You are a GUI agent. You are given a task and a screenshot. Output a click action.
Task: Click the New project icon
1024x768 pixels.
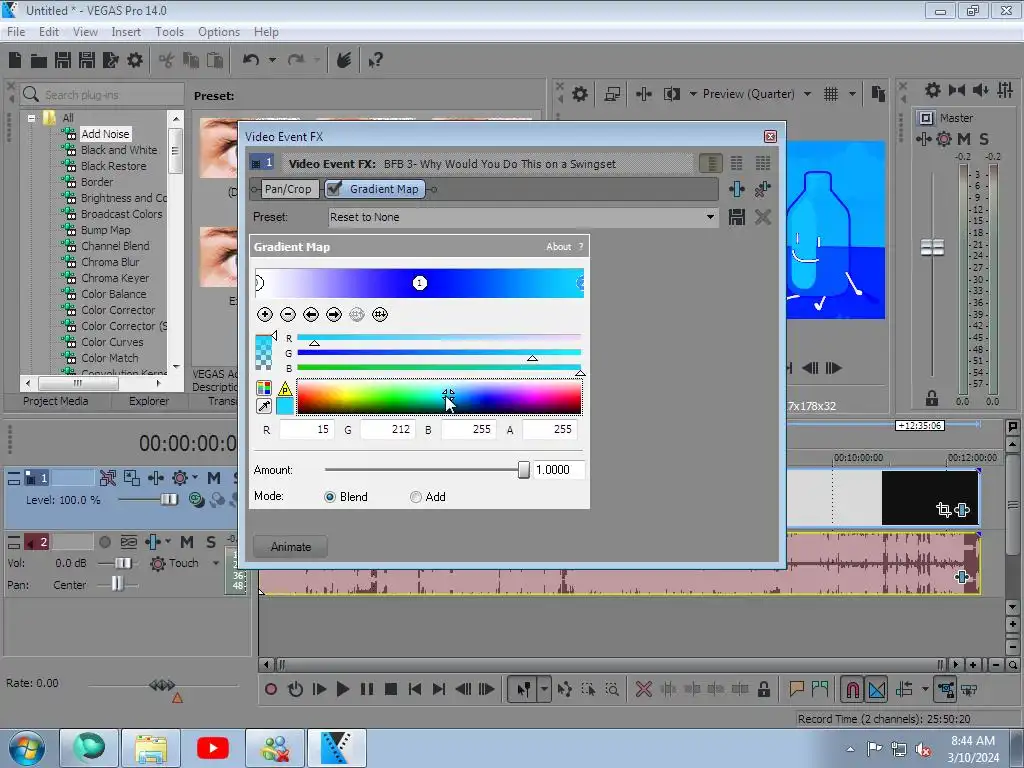click(15, 60)
